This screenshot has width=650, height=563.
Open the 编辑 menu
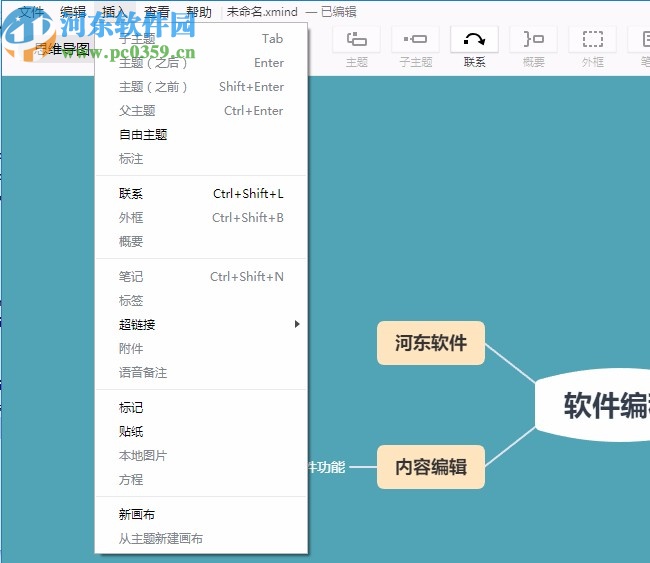(x=73, y=12)
